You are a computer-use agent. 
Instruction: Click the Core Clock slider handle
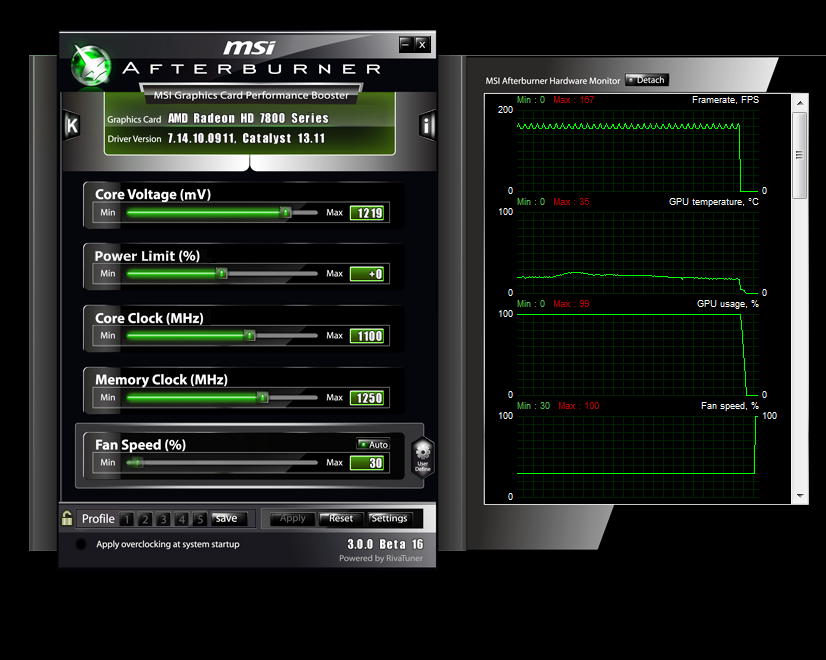(x=250, y=336)
